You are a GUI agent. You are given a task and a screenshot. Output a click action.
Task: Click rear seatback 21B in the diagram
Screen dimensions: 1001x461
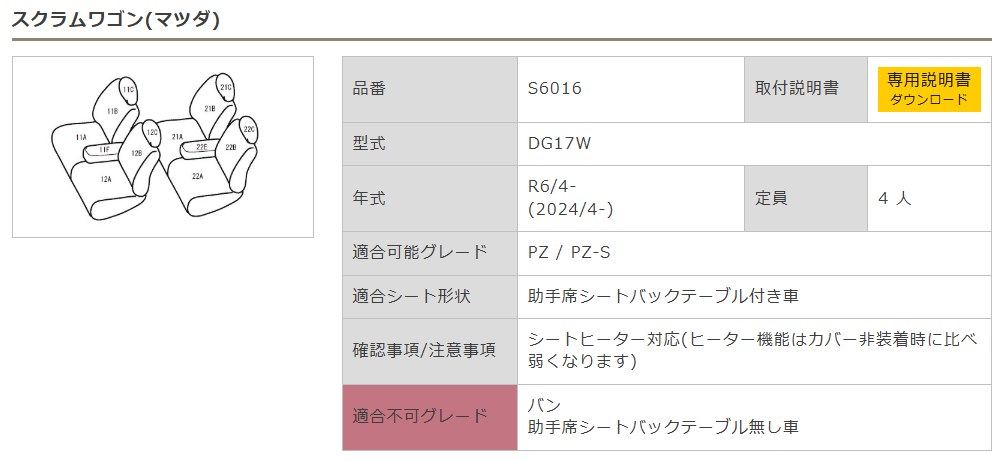pyautogui.click(x=210, y=108)
